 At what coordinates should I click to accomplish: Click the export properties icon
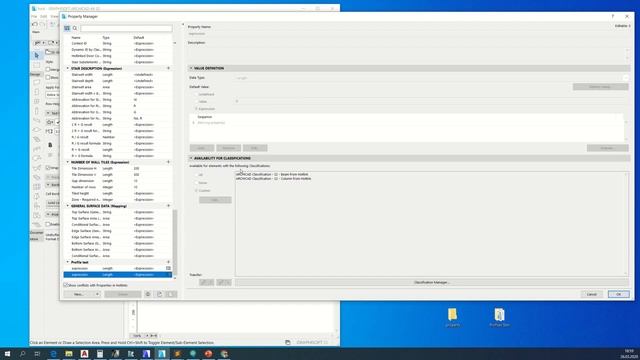[x=160, y=294]
